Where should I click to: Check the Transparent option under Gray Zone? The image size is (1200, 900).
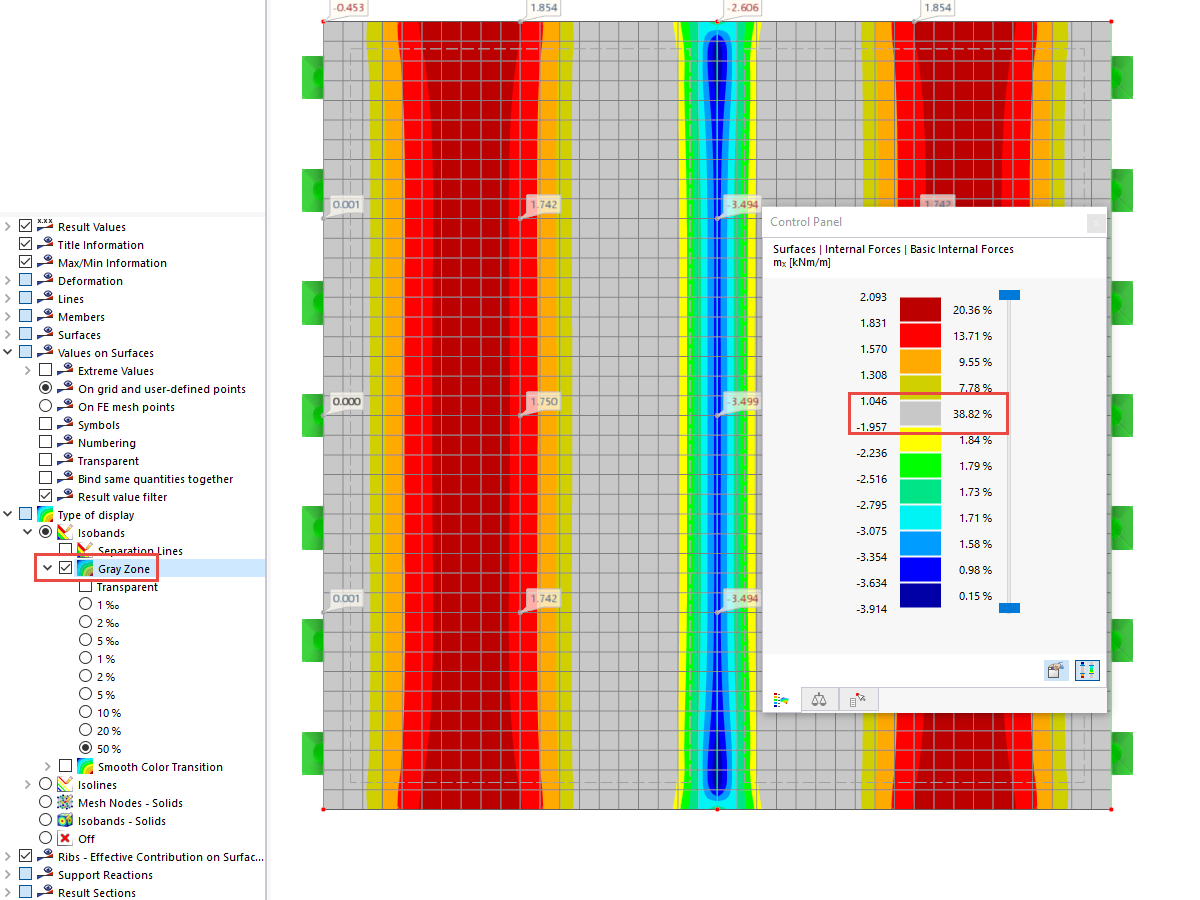pyautogui.click(x=84, y=585)
